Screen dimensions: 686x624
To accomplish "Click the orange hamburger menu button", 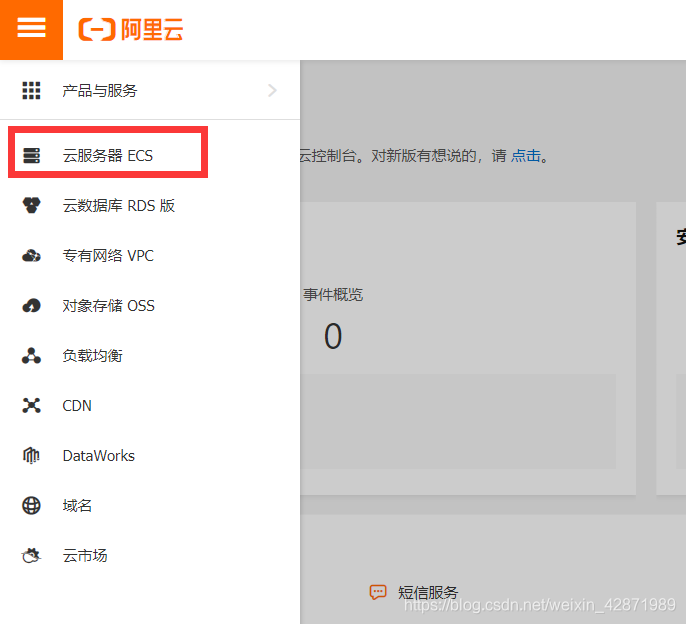I will click(x=31, y=29).
